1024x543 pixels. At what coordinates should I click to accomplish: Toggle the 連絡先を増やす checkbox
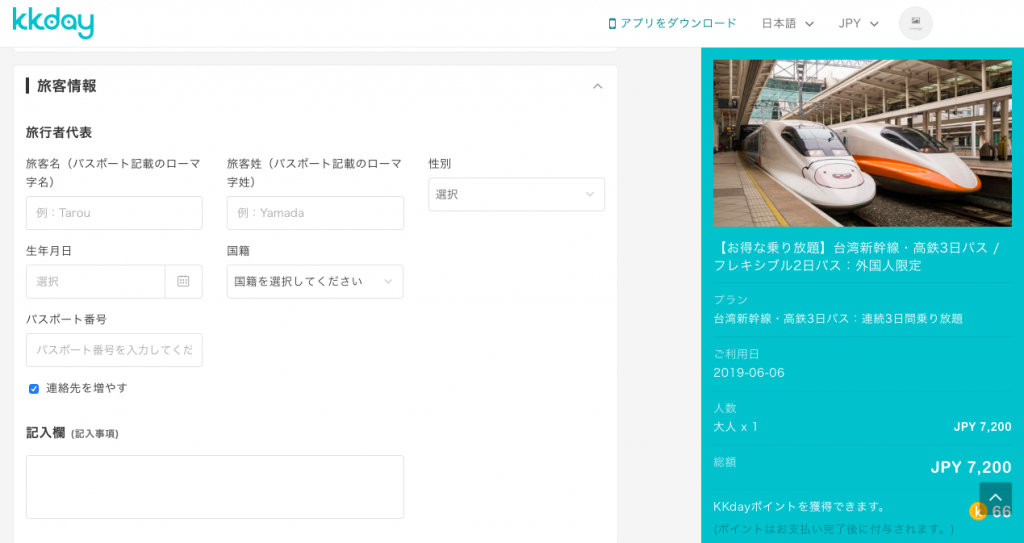click(x=34, y=388)
